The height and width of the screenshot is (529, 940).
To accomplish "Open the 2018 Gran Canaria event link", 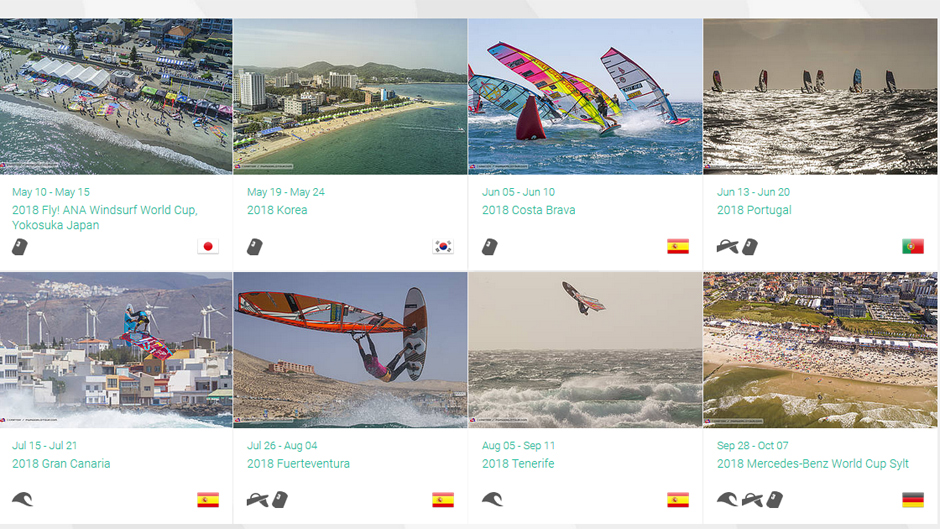I will coord(61,464).
